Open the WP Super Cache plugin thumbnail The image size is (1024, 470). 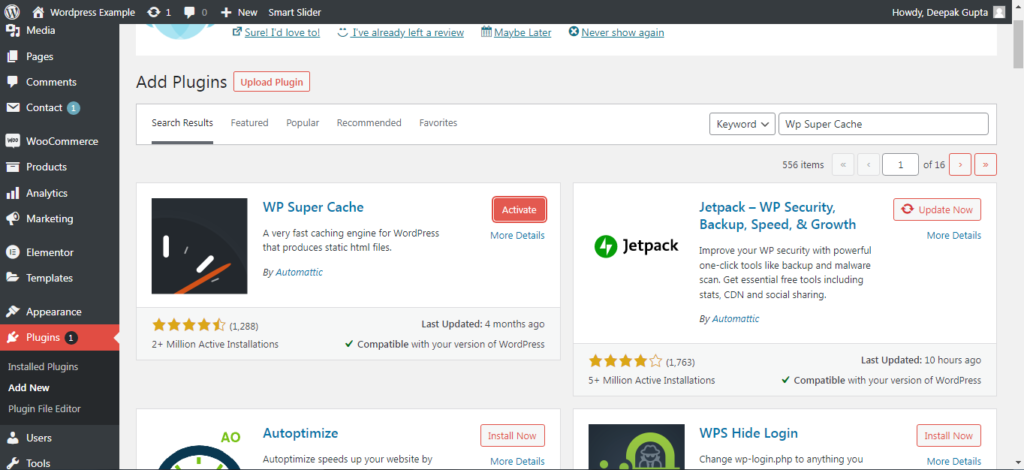[x=199, y=246]
